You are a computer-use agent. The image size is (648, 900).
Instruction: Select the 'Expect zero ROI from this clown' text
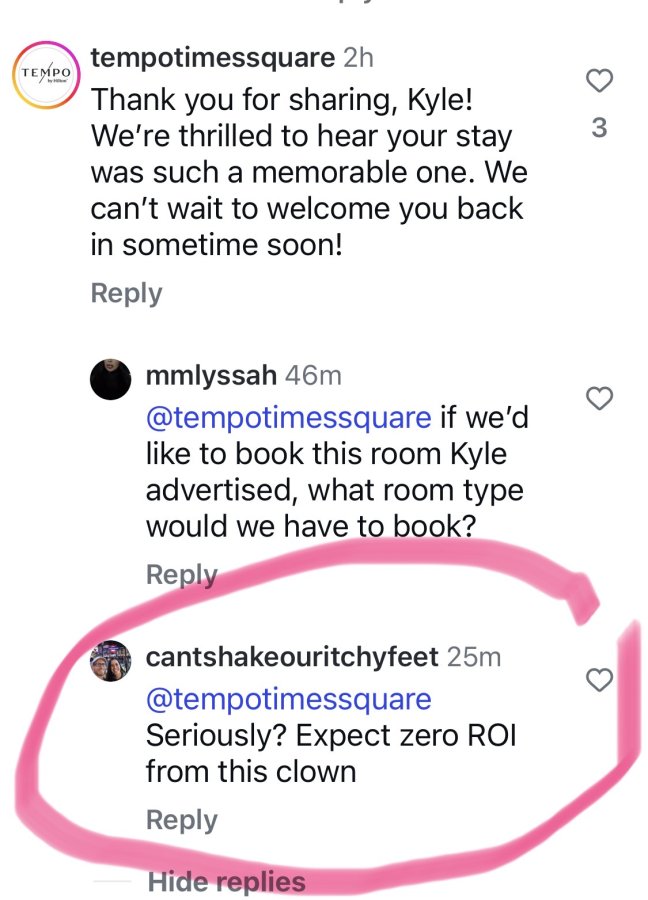coord(331,753)
